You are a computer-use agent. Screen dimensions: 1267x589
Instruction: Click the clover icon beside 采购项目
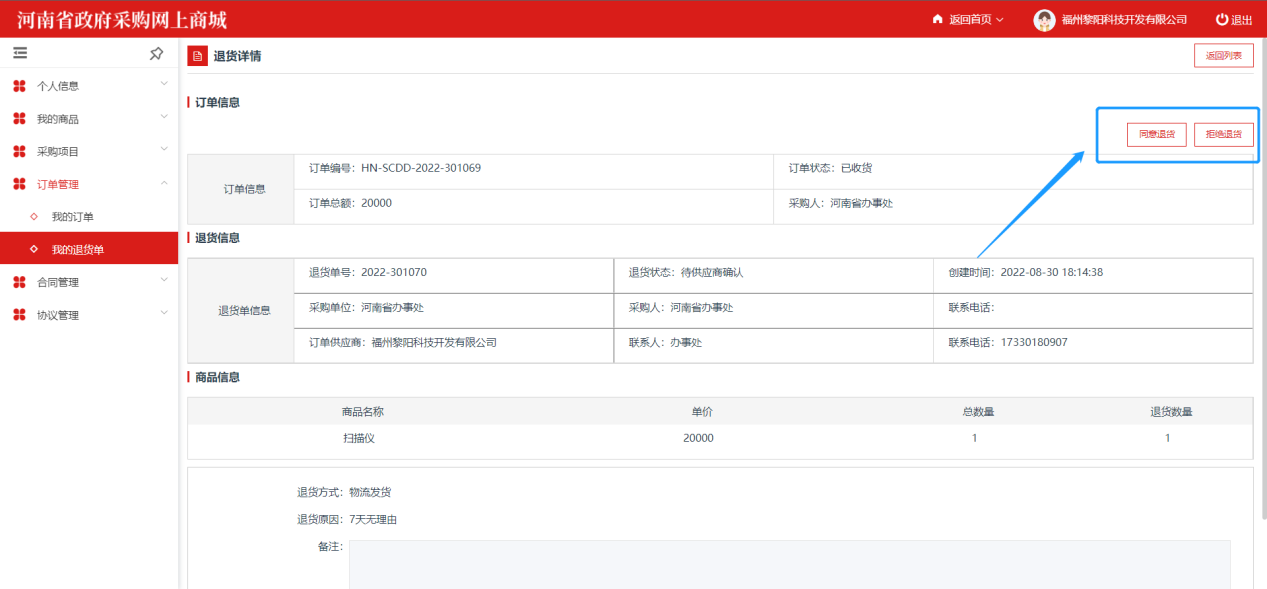[19, 151]
